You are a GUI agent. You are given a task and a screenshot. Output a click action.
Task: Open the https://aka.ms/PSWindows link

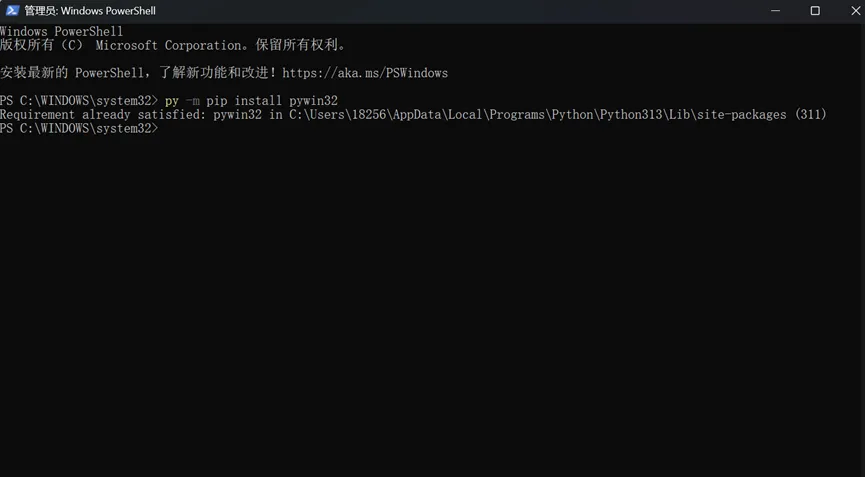pyautogui.click(x=365, y=73)
